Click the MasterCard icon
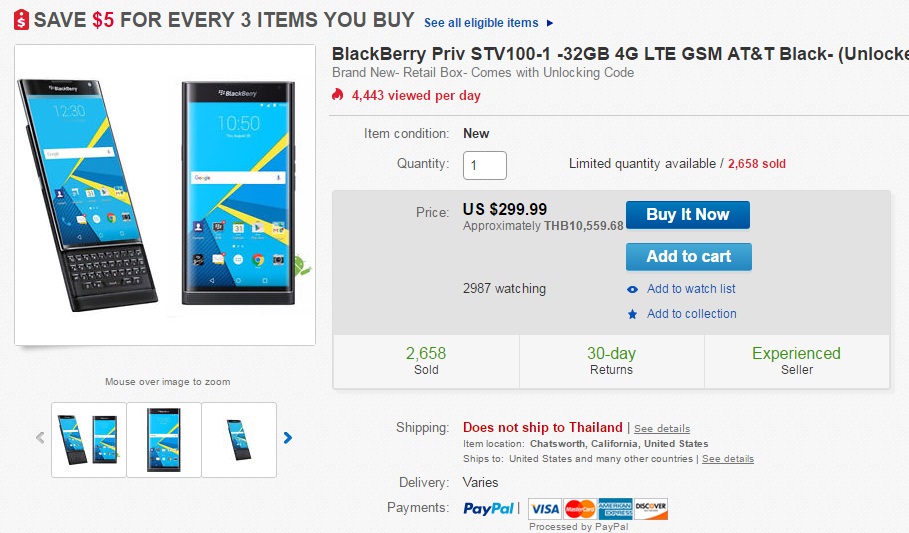The image size is (909, 533). pyautogui.click(x=579, y=508)
